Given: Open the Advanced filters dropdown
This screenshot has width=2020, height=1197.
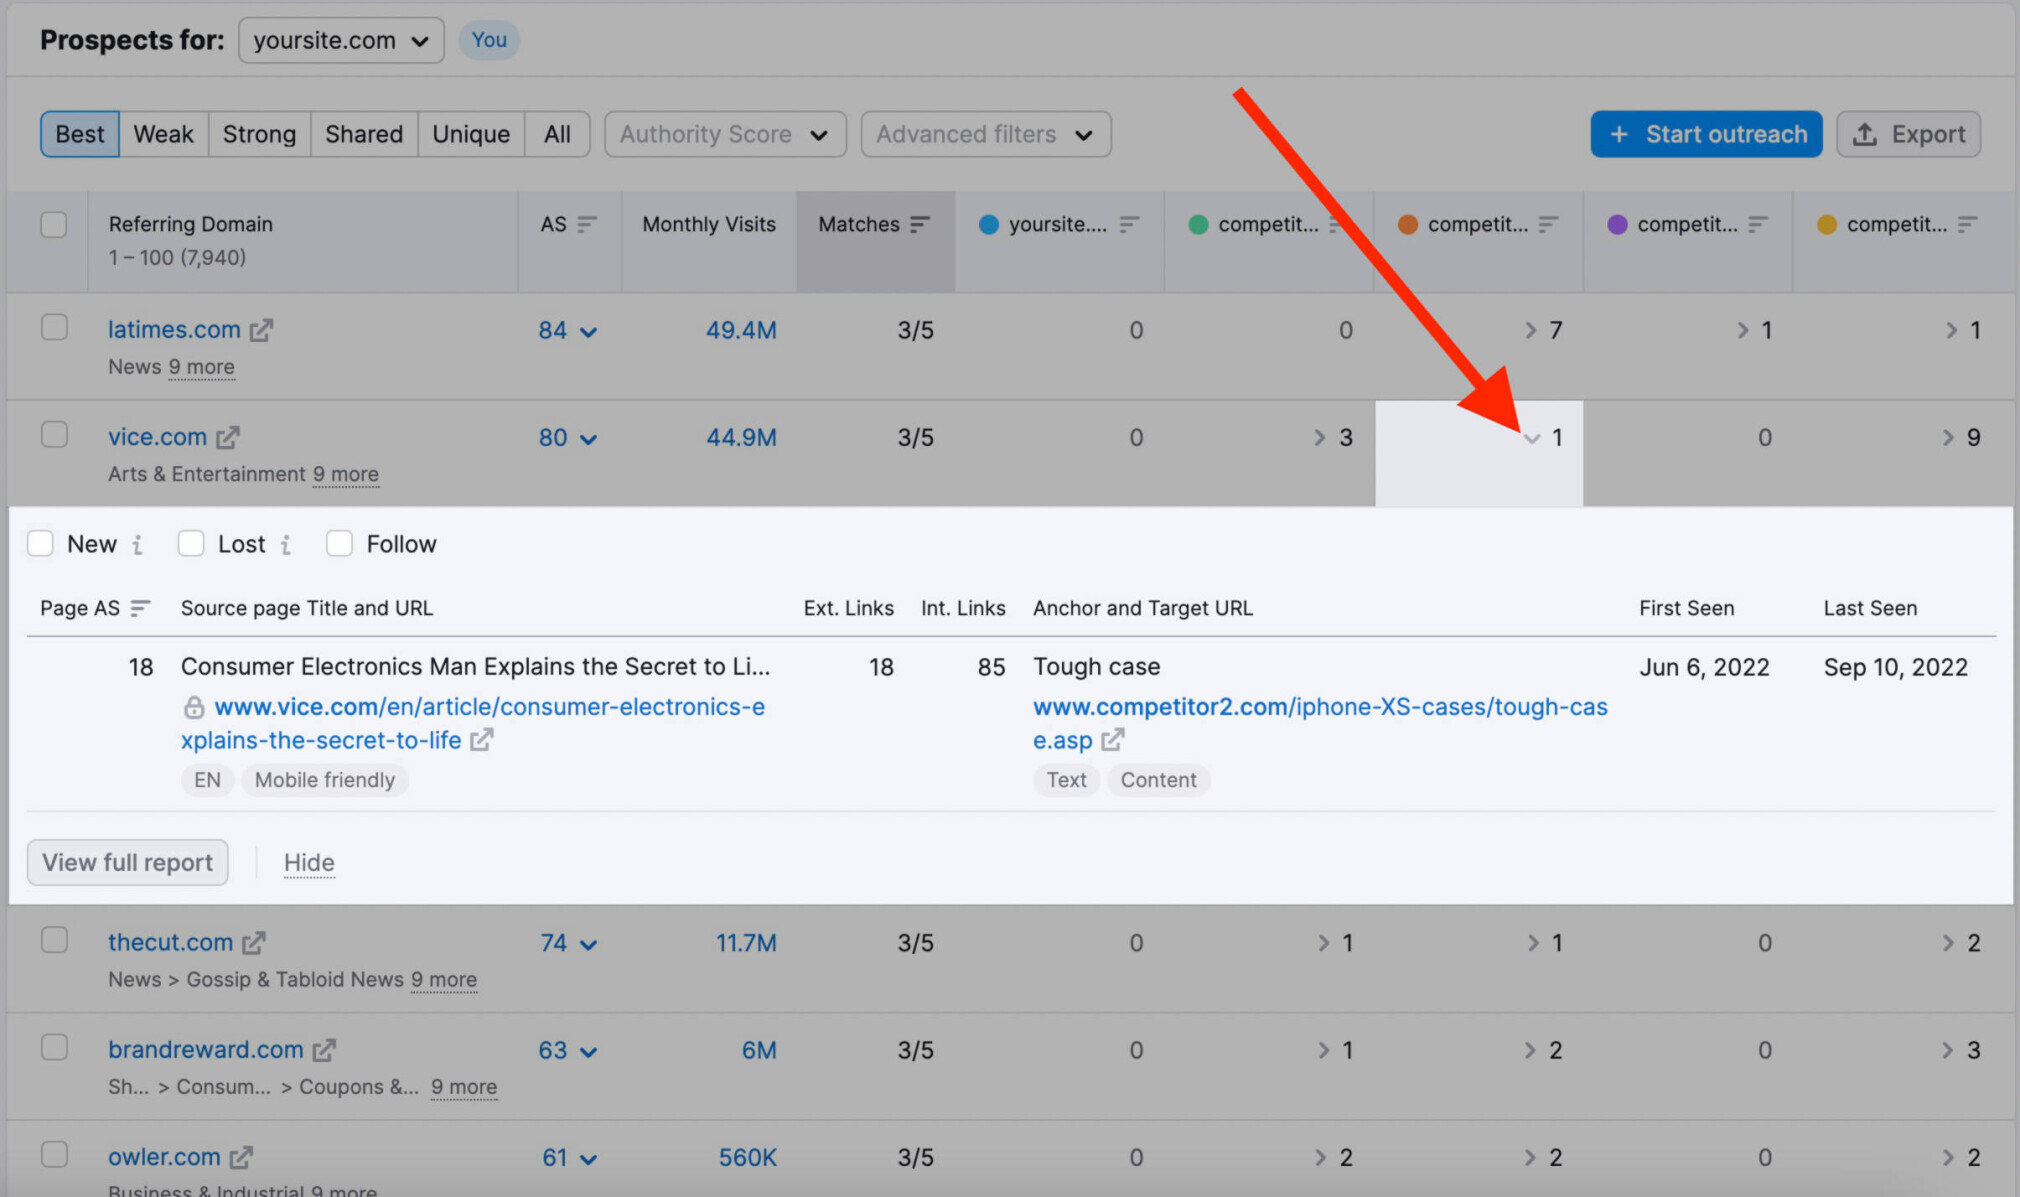Looking at the screenshot, I should [985, 134].
